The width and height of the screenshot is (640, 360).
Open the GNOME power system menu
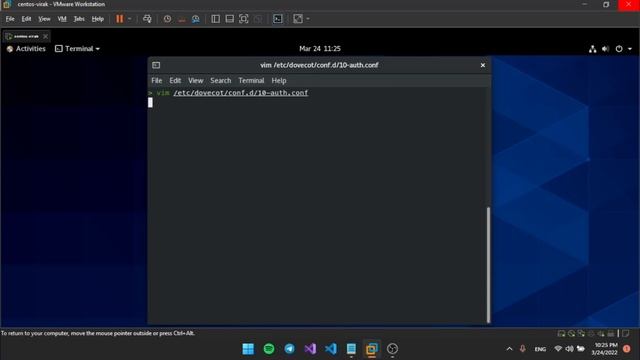coord(619,49)
